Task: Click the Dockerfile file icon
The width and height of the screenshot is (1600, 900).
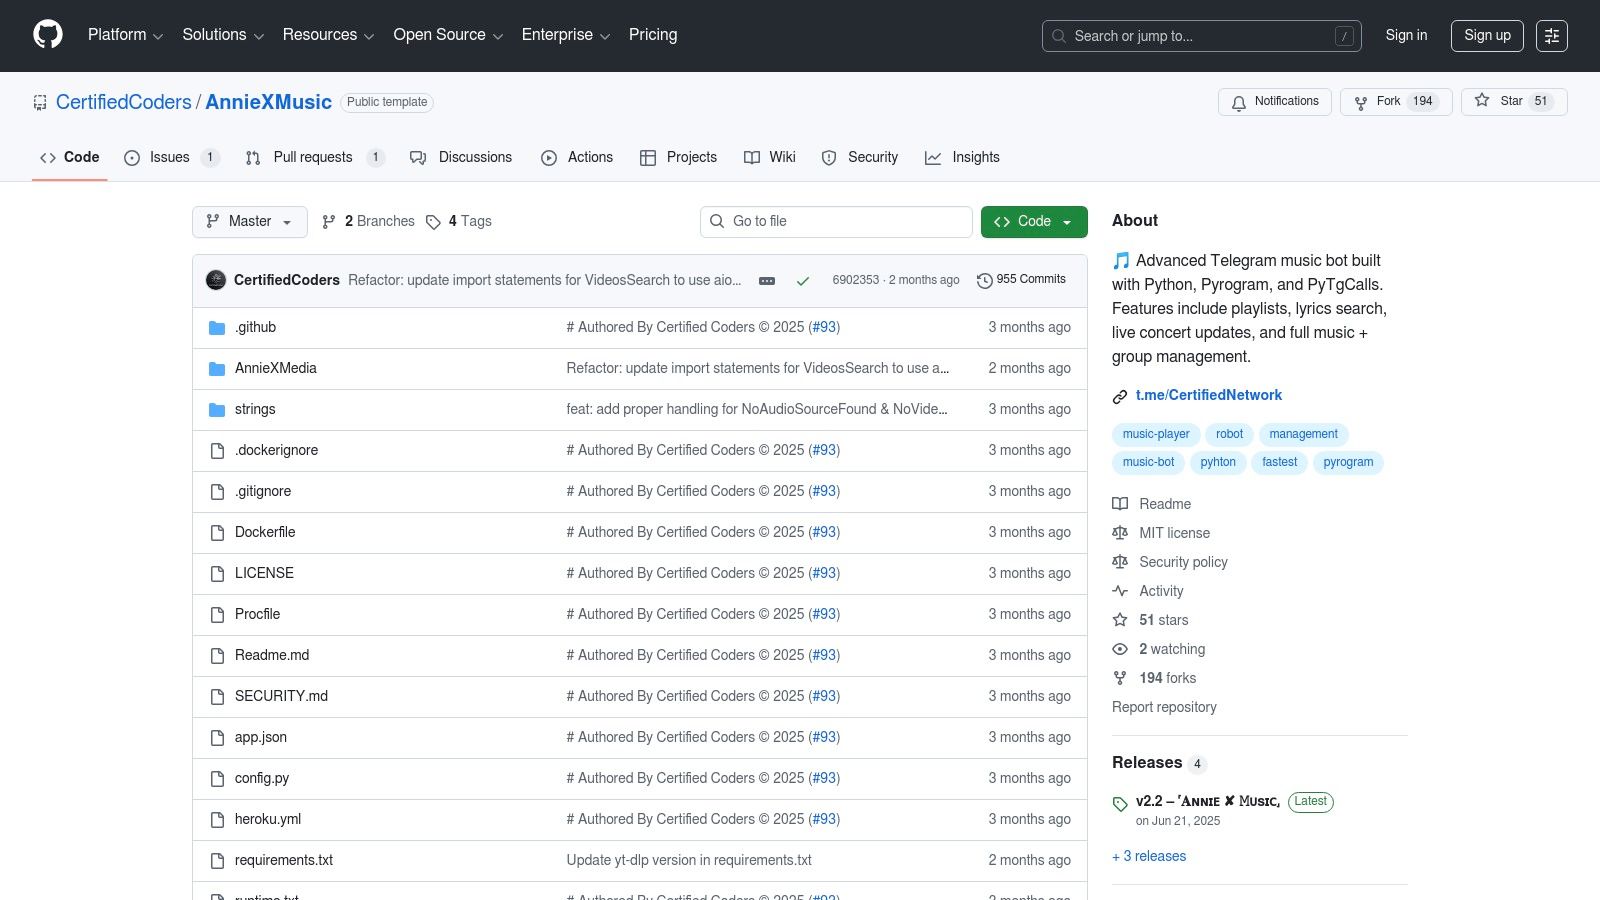Action: tap(217, 533)
